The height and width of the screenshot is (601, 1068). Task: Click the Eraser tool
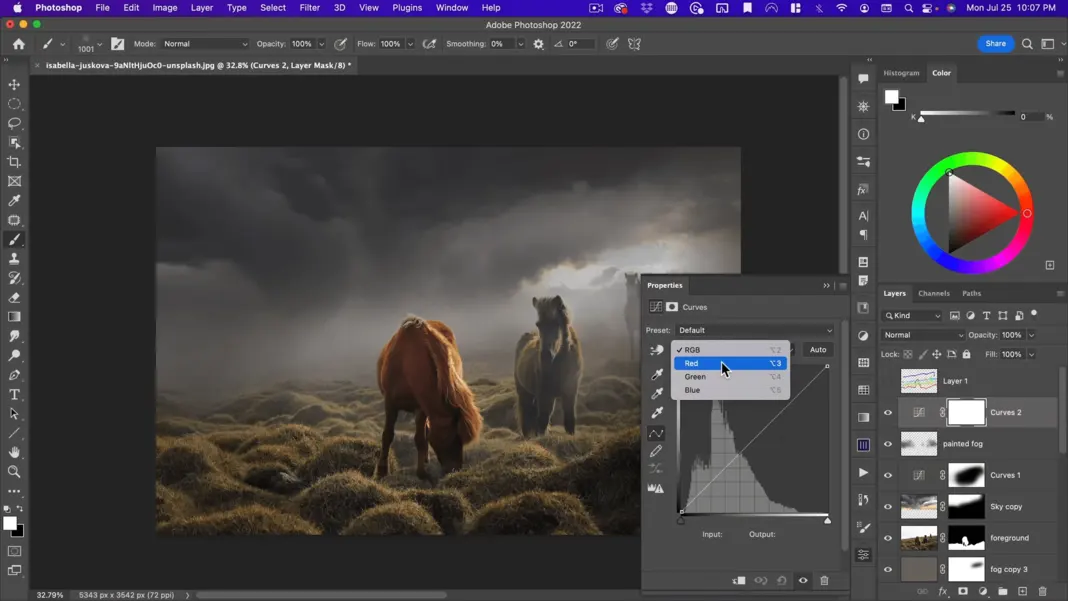point(14,298)
